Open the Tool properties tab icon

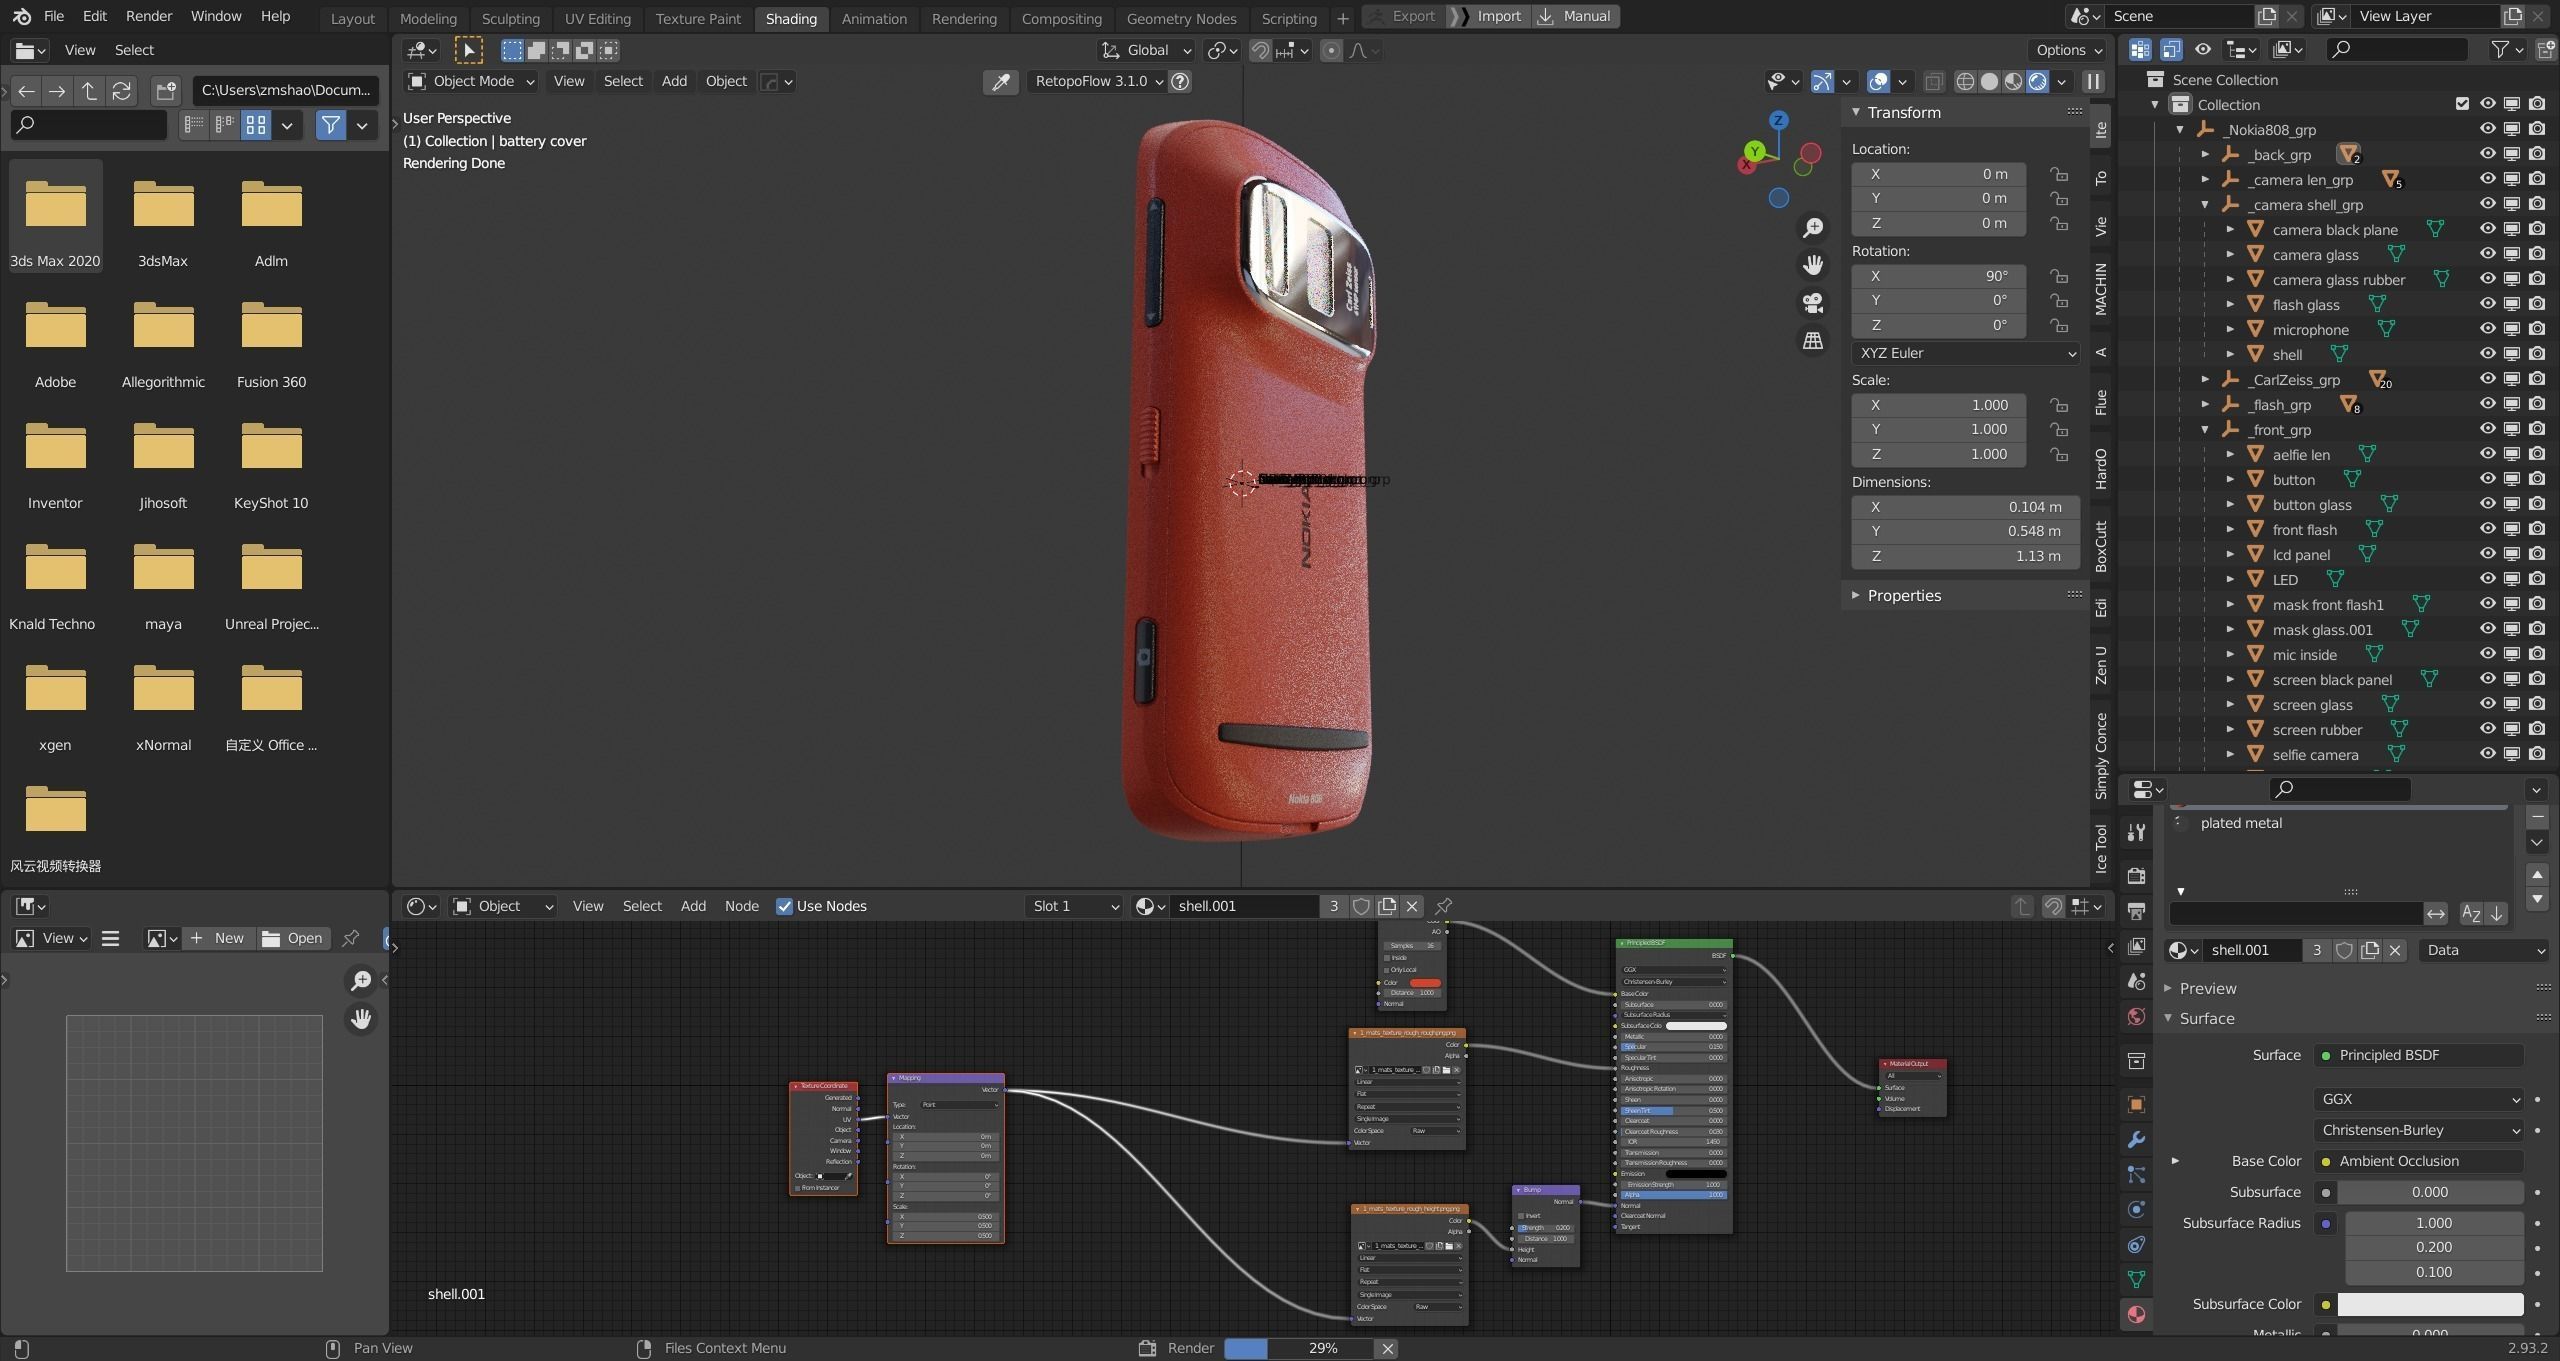[2136, 832]
